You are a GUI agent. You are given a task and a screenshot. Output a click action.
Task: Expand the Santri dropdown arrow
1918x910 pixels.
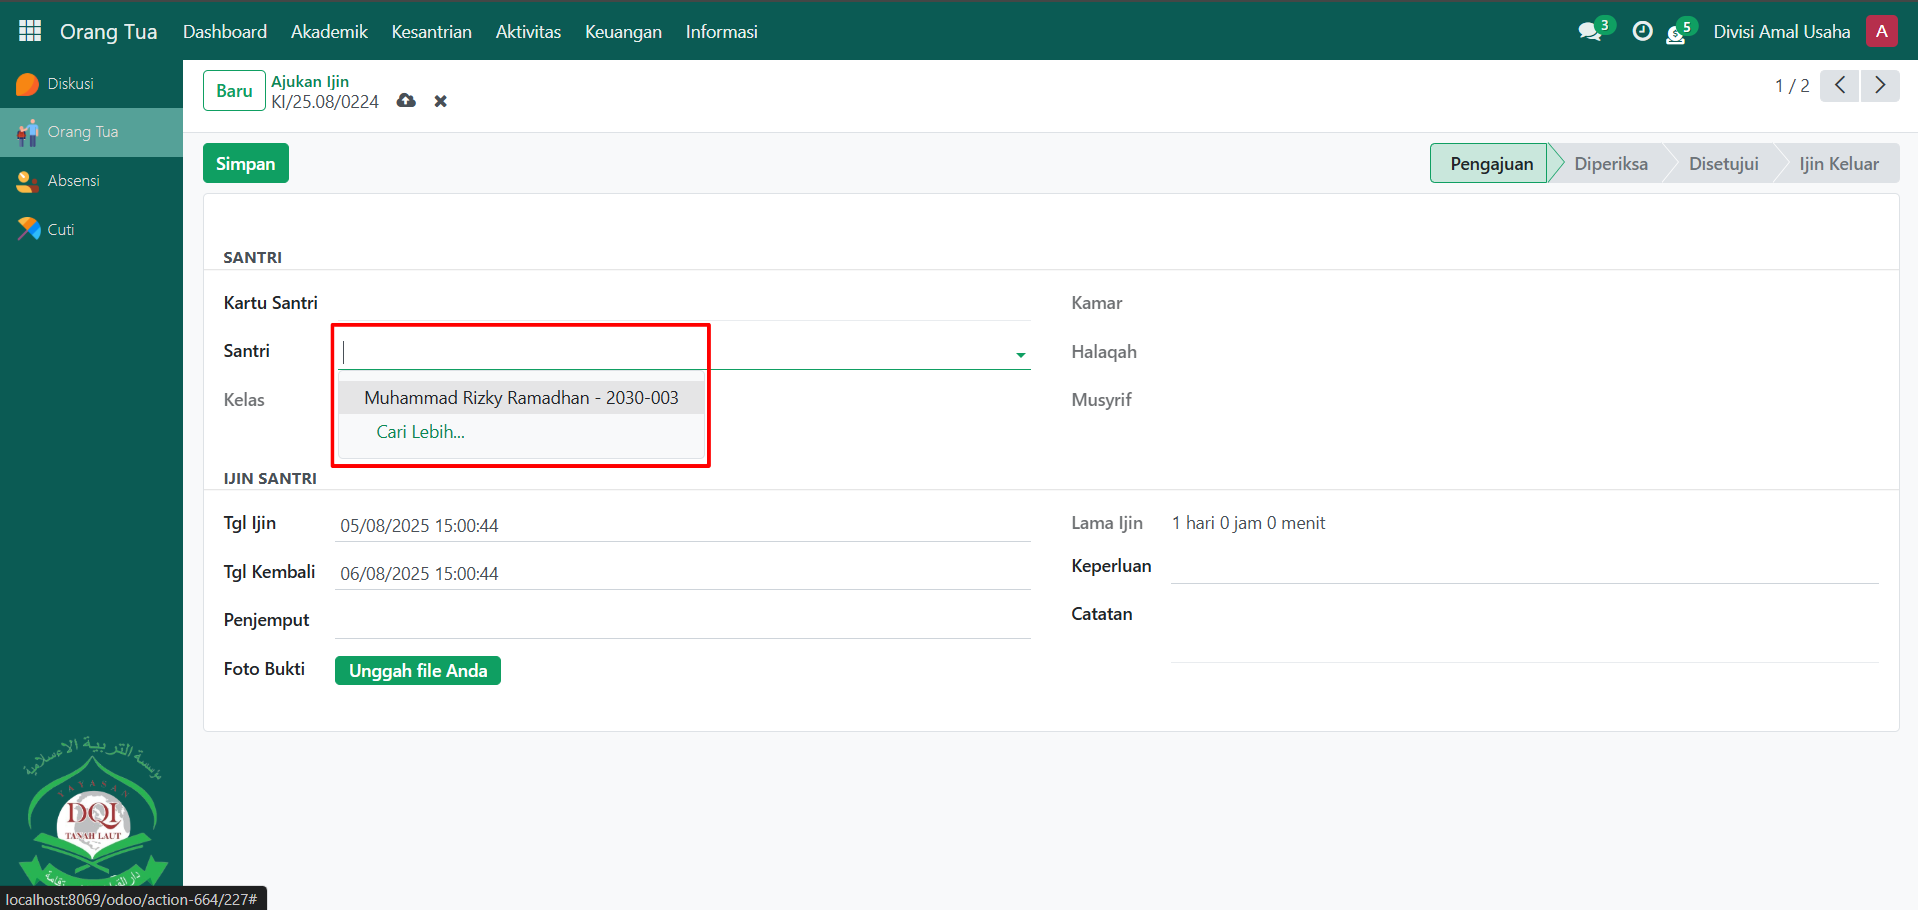tap(1020, 354)
